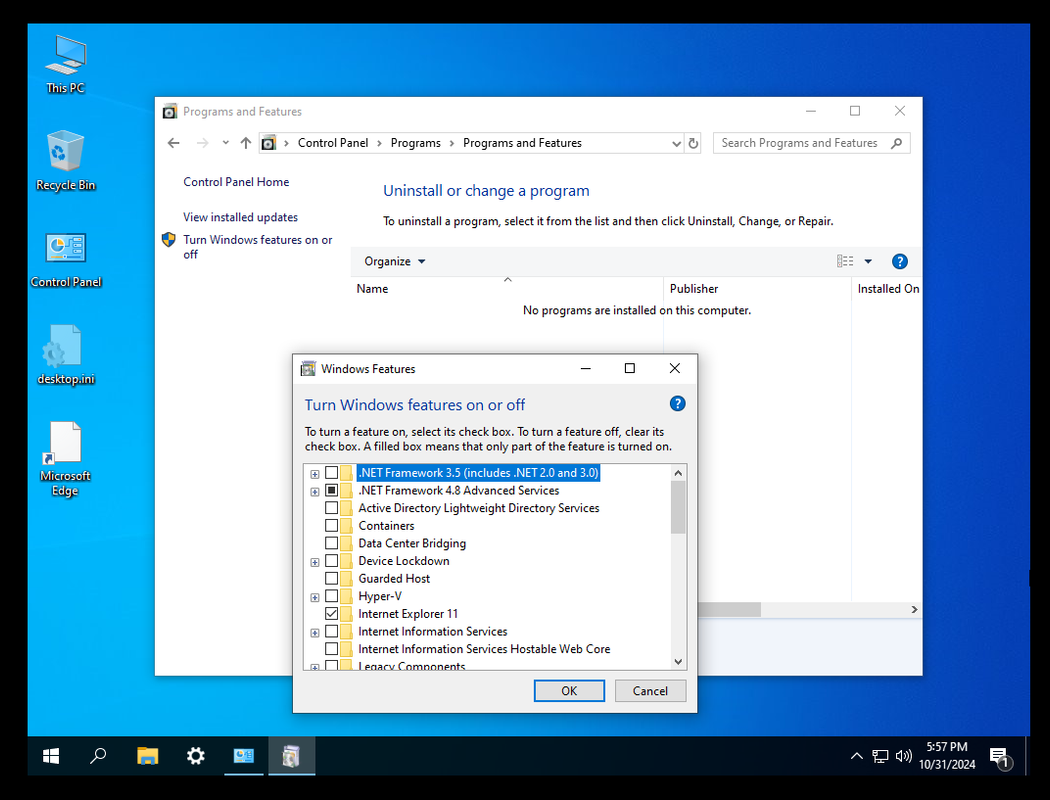Image resolution: width=1050 pixels, height=800 pixels.
Task: Open View installed updates link
Action: tap(240, 217)
